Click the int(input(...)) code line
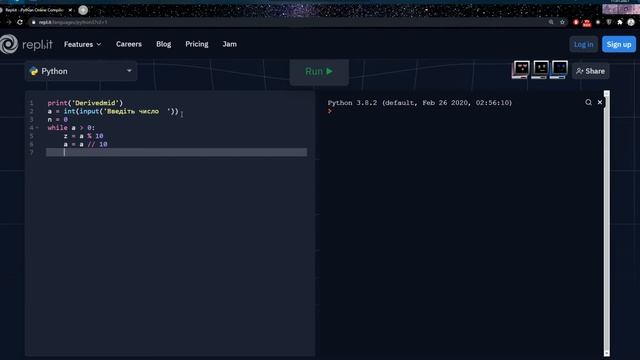This screenshot has width=640, height=360. (113, 111)
